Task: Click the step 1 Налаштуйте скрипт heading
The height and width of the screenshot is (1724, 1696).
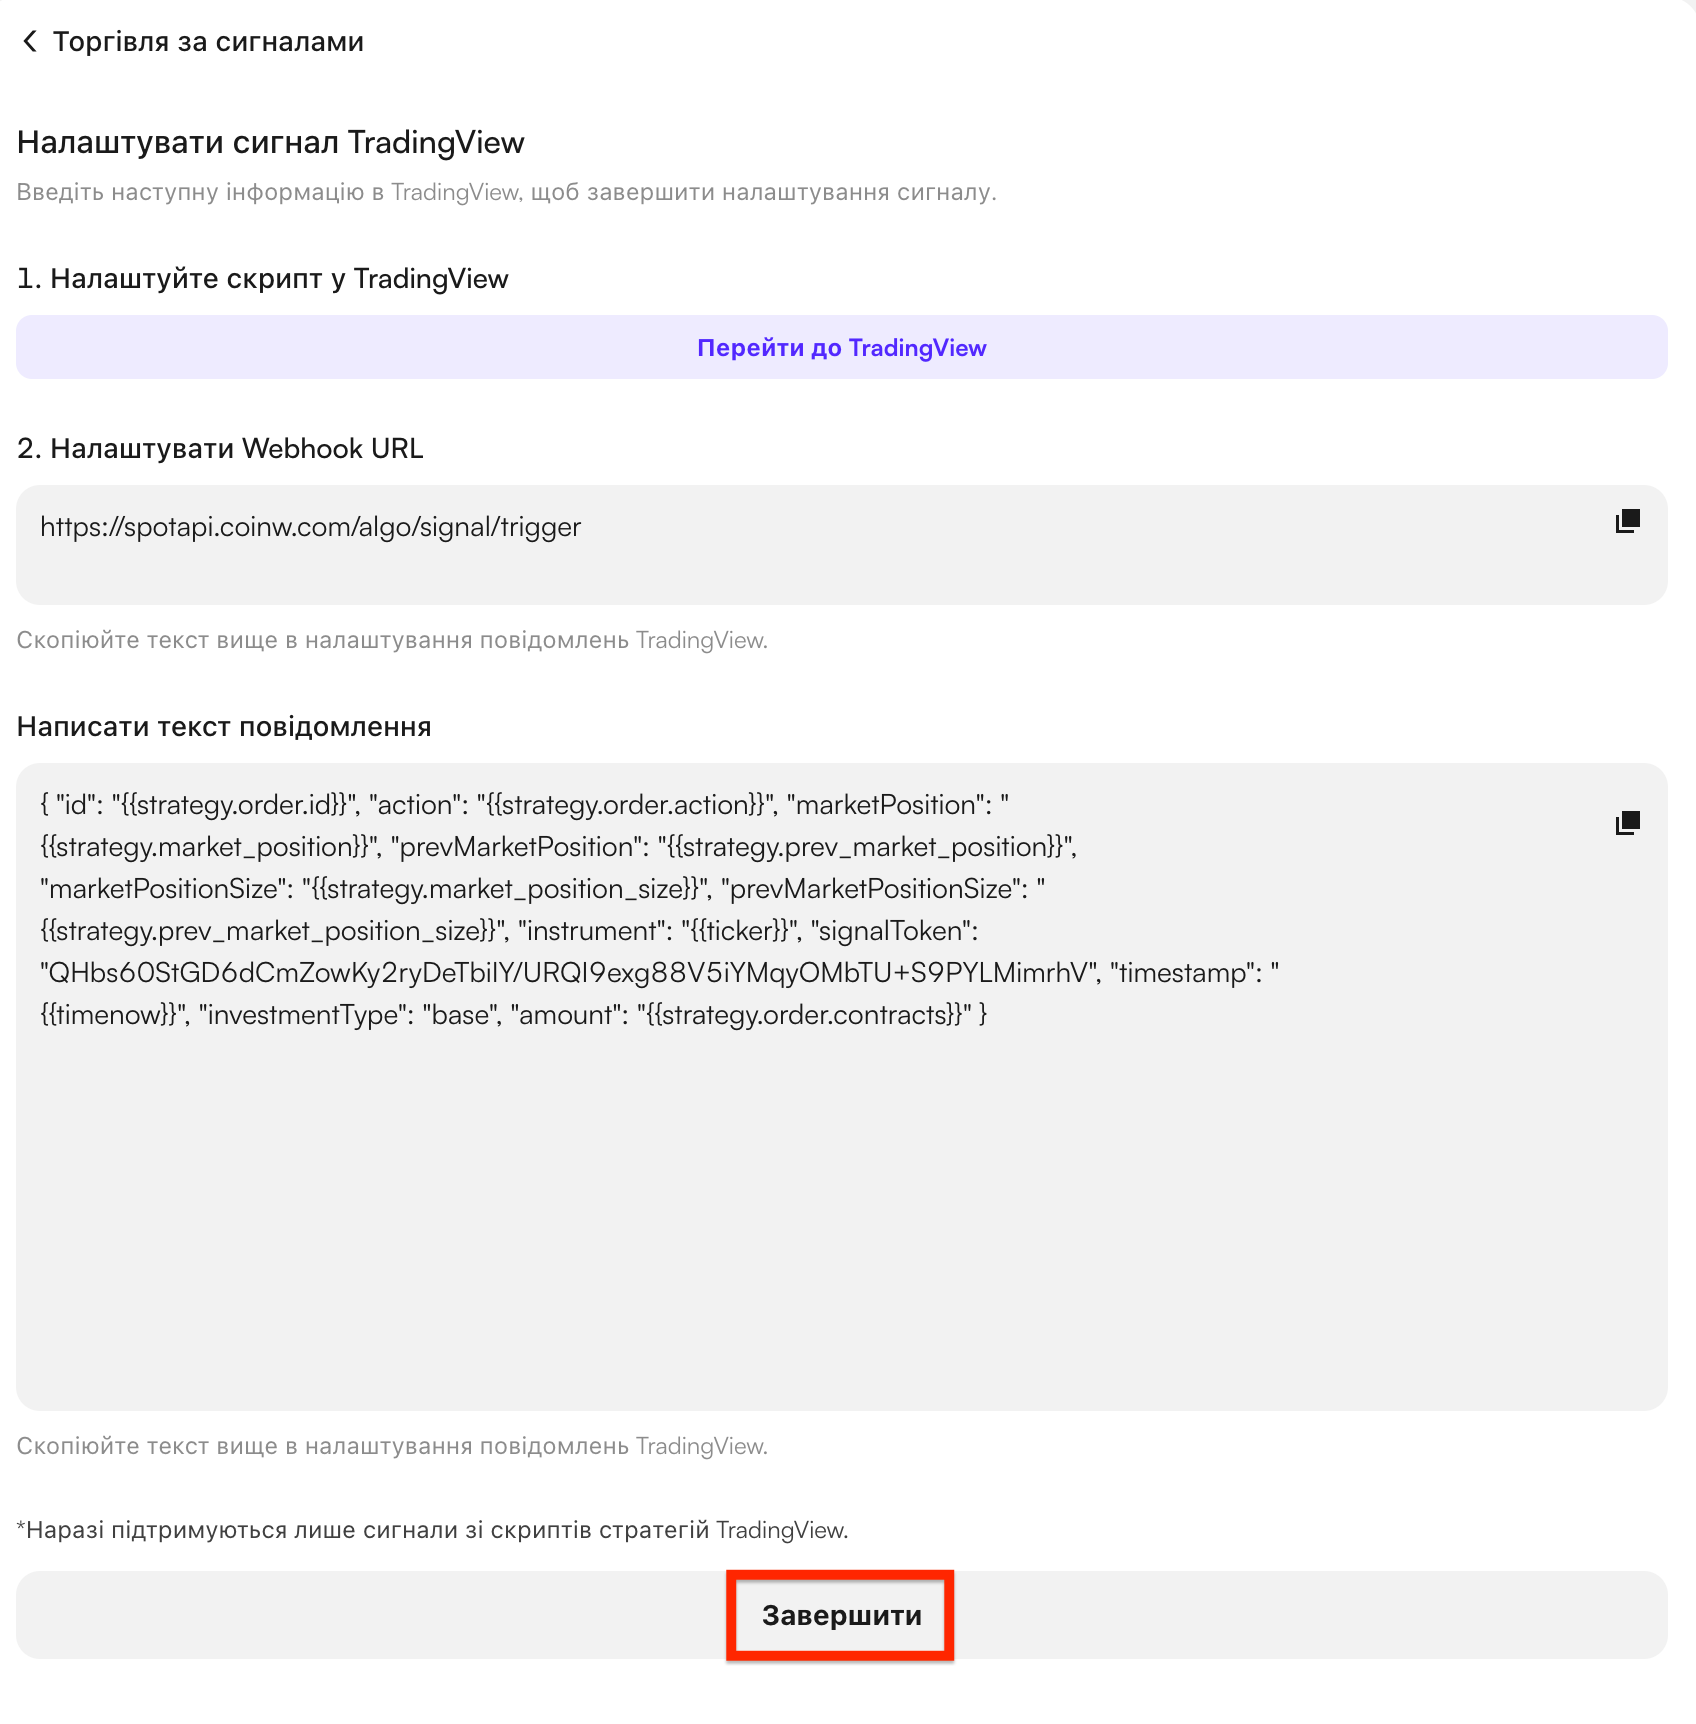Action: (x=263, y=279)
